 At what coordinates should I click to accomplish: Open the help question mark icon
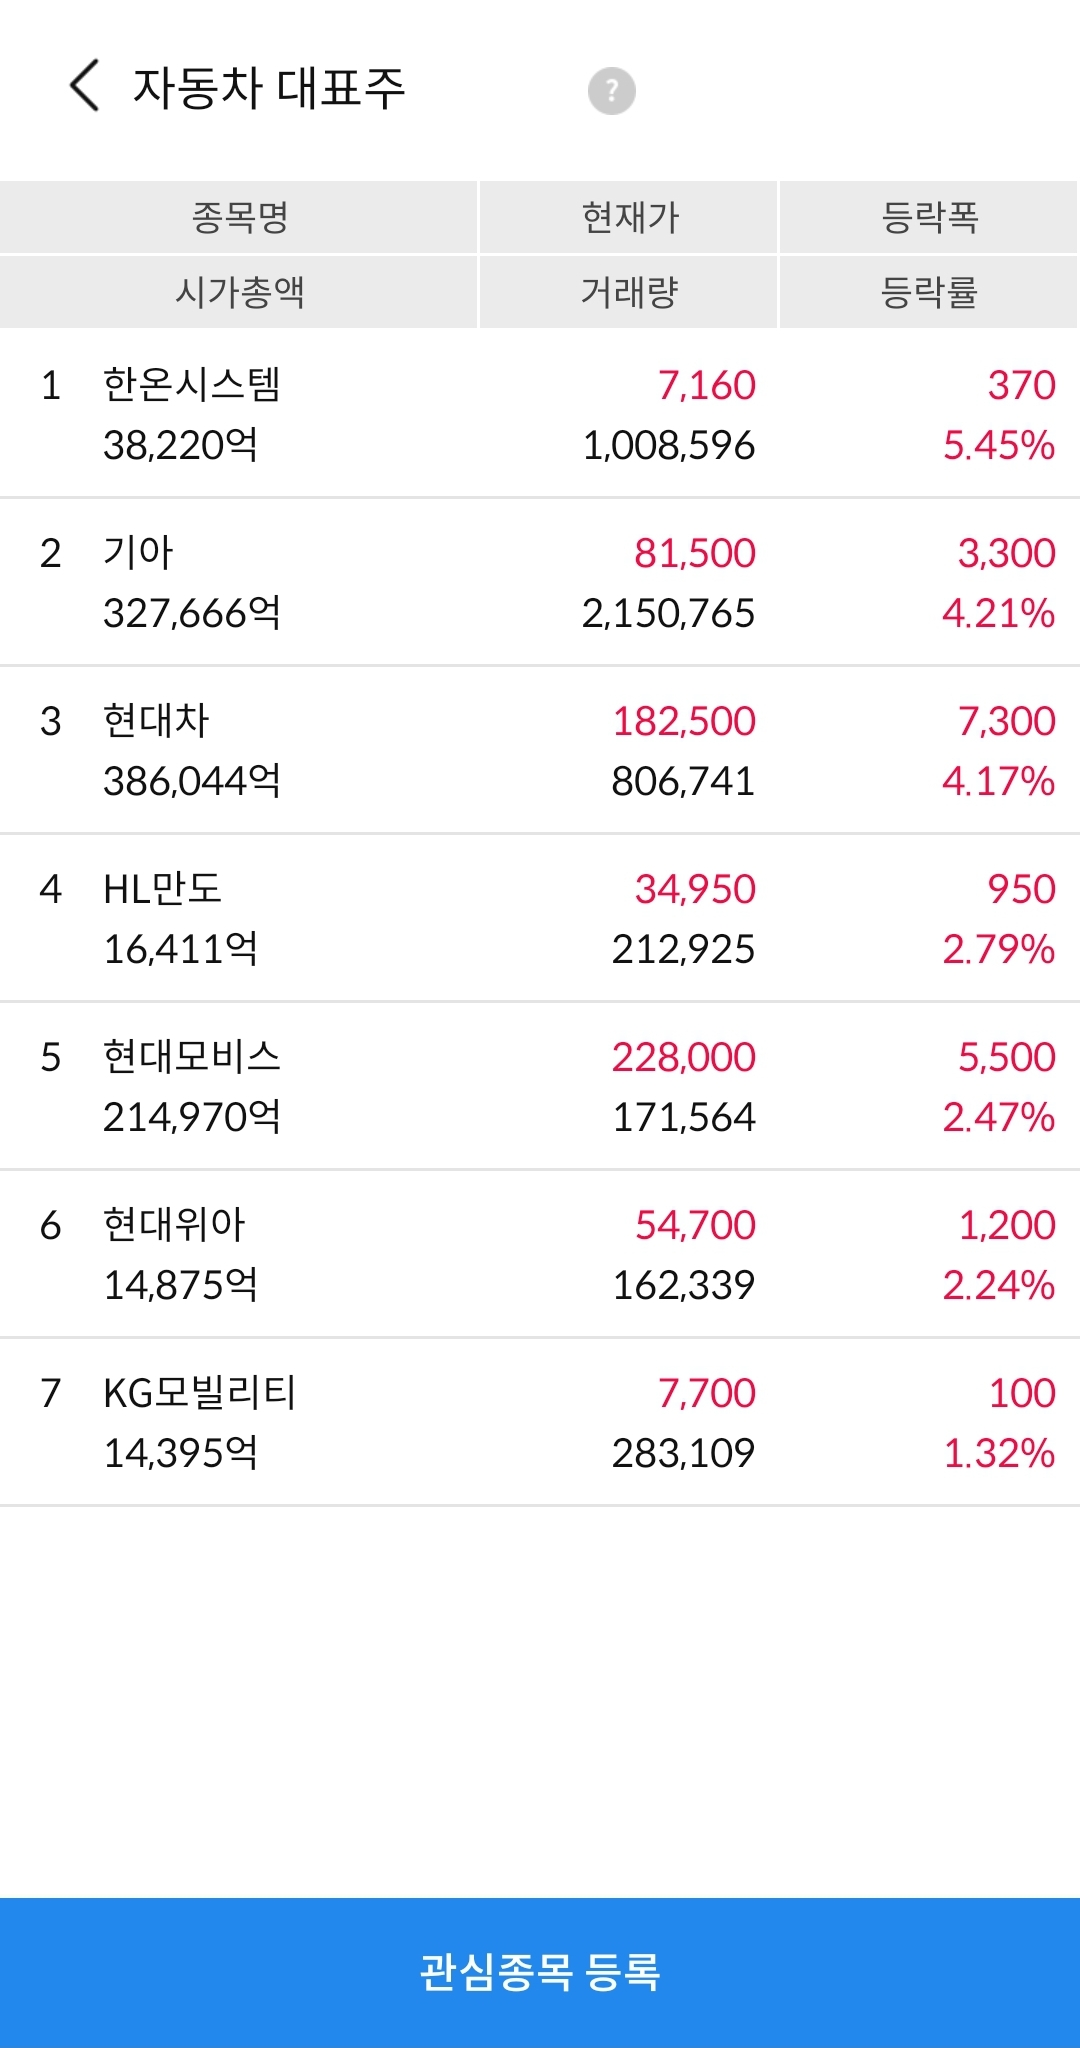[611, 91]
